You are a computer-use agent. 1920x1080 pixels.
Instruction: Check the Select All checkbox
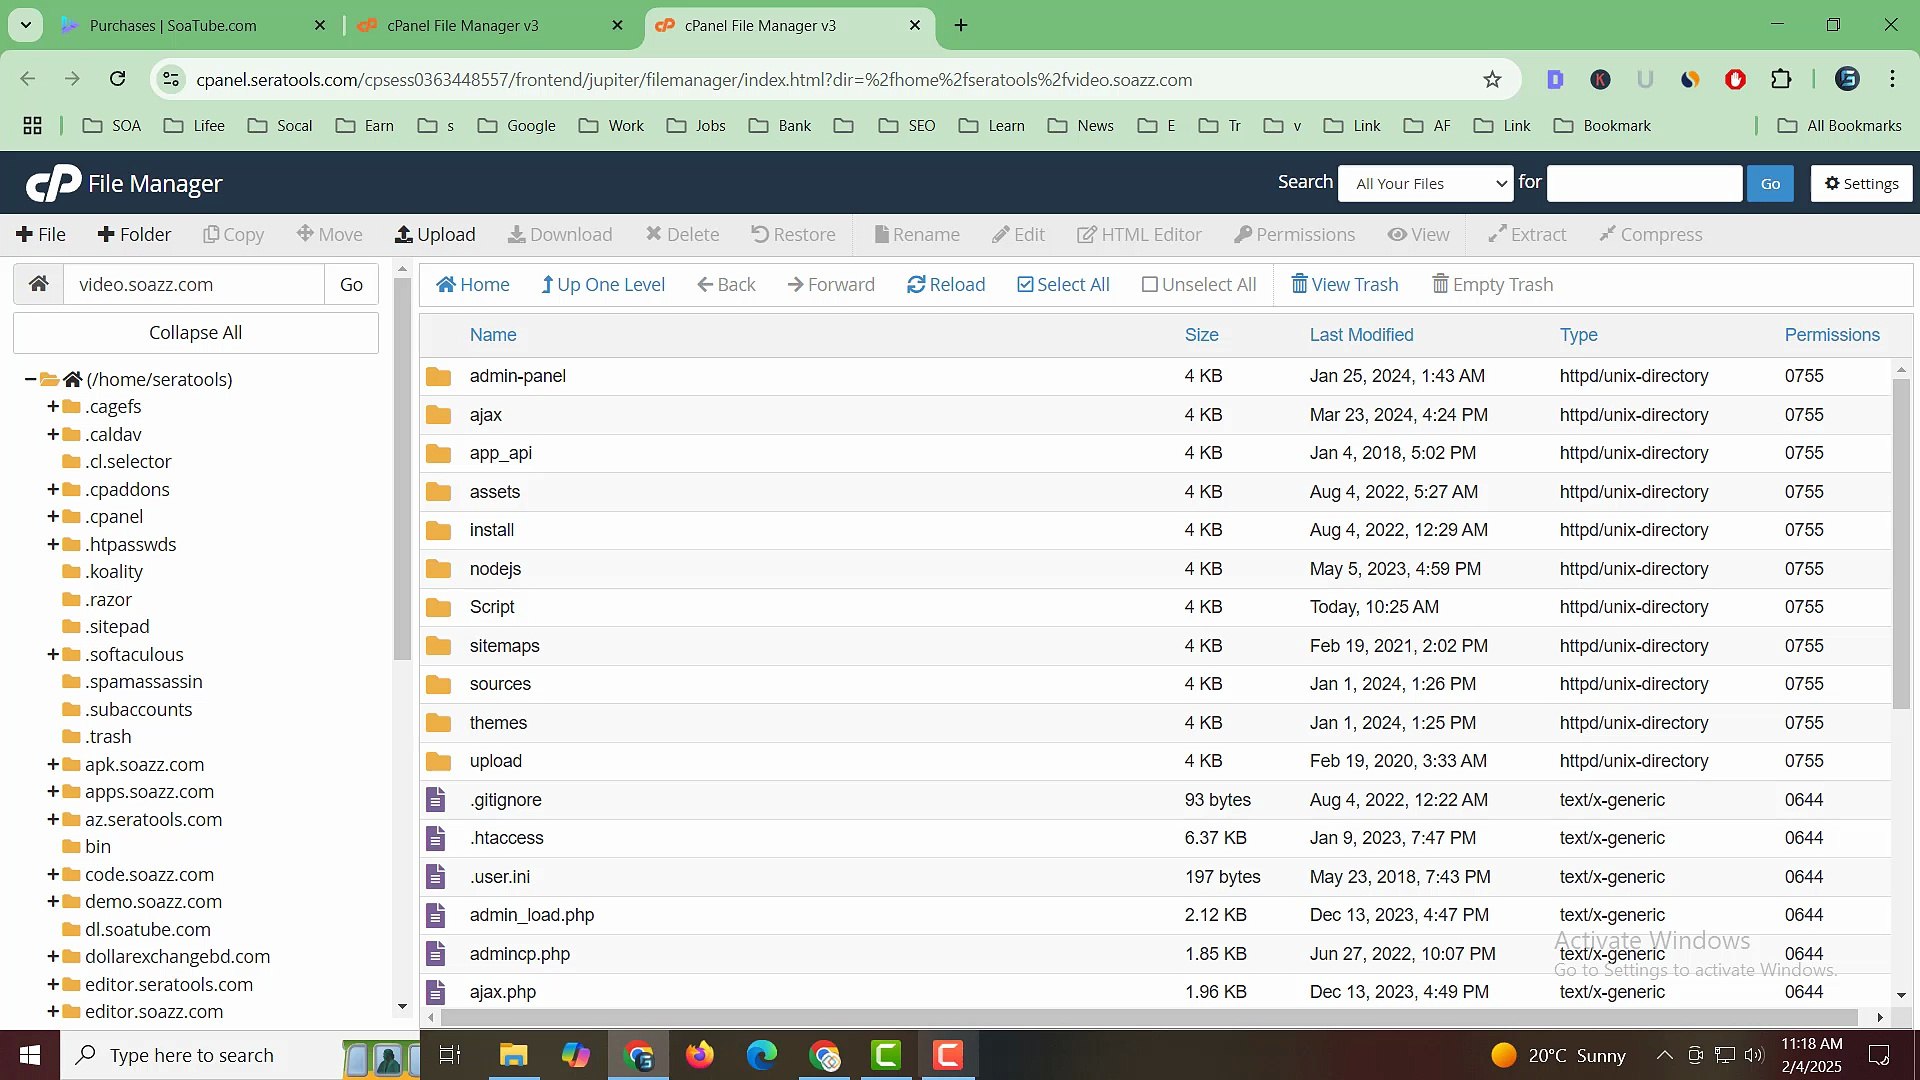coord(1025,285)
